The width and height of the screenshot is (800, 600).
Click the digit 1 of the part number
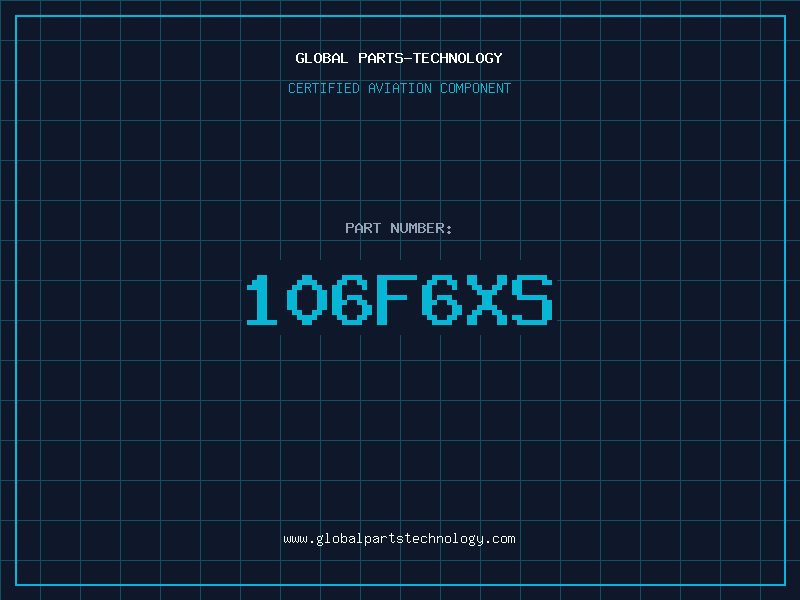point(262,299)
